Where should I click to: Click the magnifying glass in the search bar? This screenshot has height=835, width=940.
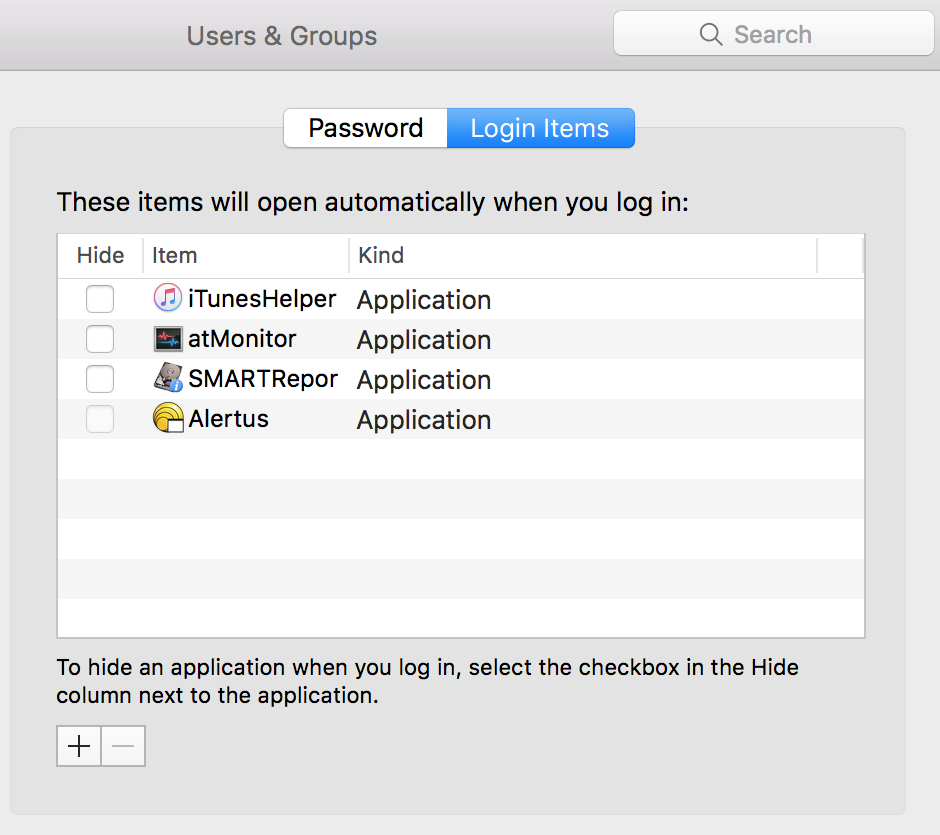[711, 34]
